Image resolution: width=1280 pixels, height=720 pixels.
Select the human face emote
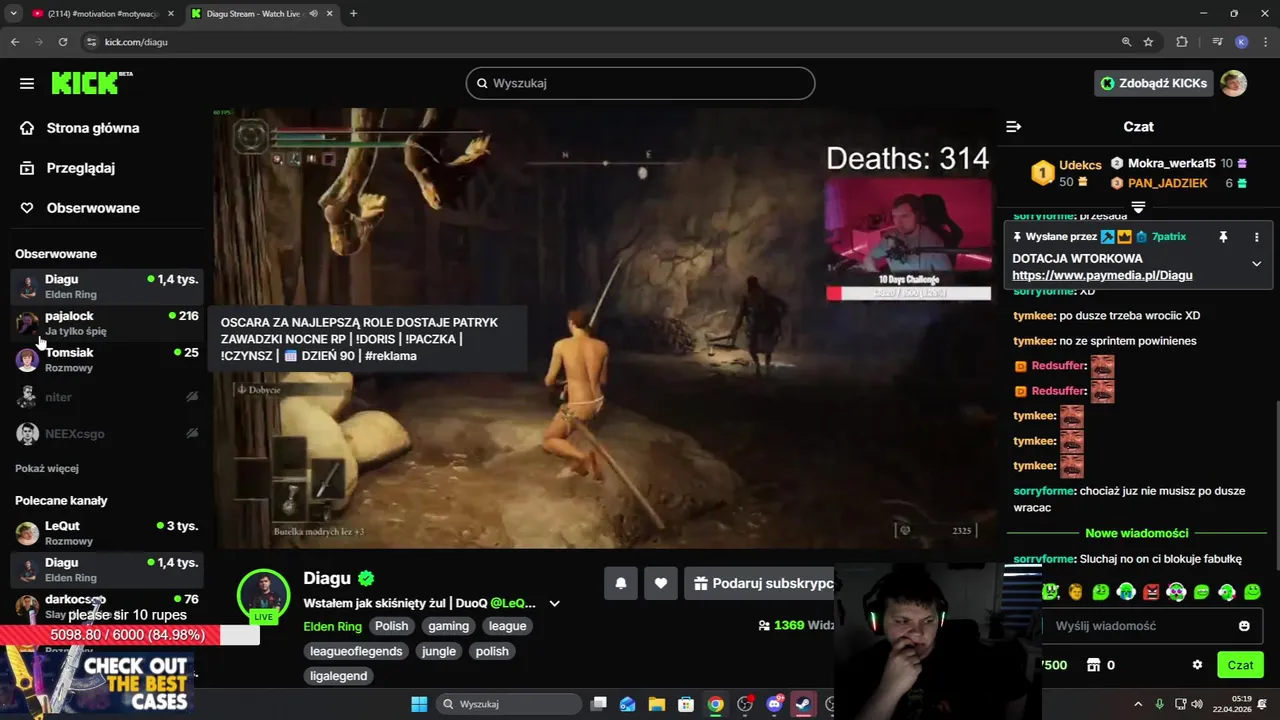1076,592
